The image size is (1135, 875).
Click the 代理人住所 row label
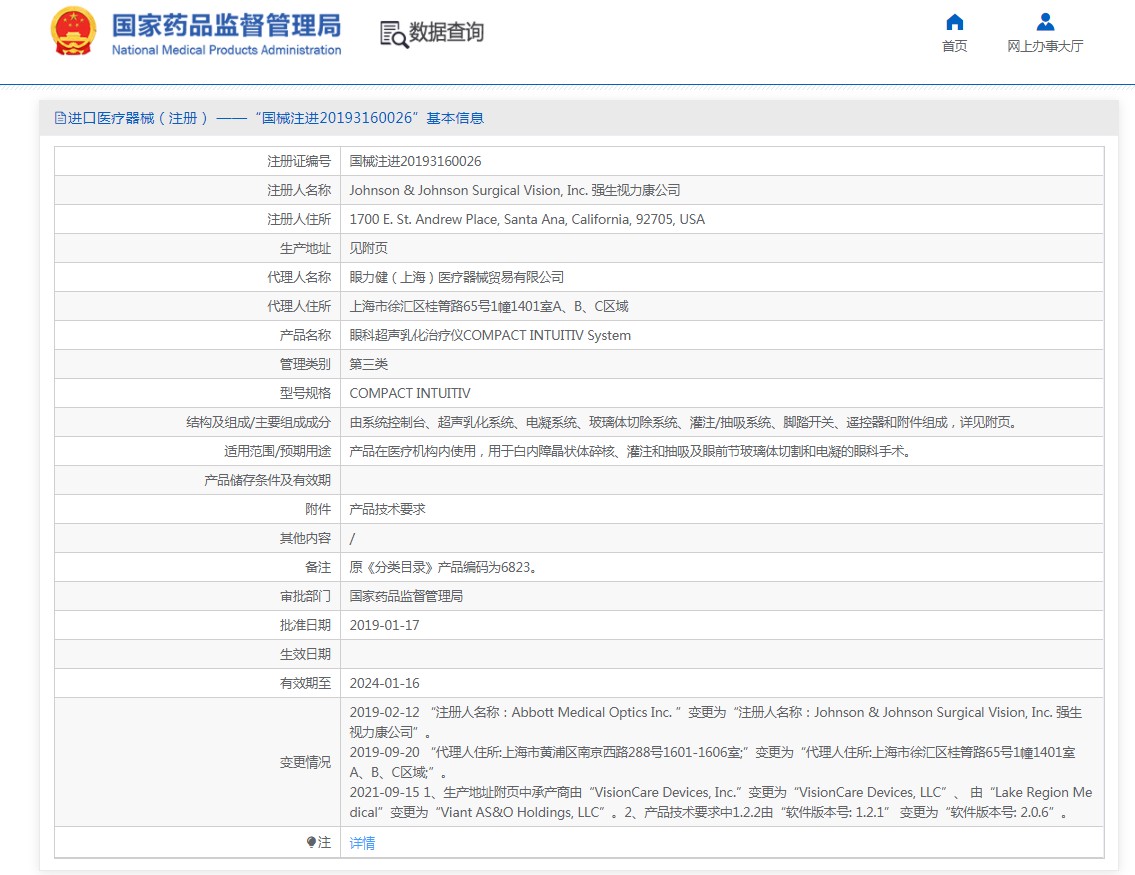tap(299, 306)
